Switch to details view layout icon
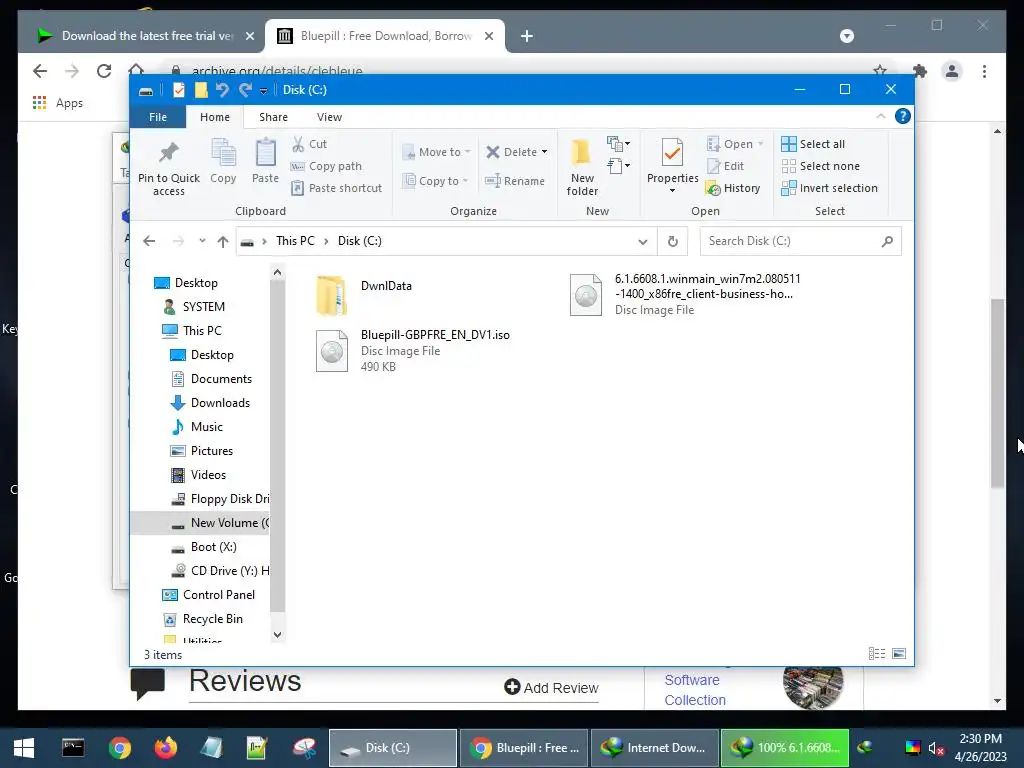The height and width of the screenshot is (768, 1024). (877, 653)
